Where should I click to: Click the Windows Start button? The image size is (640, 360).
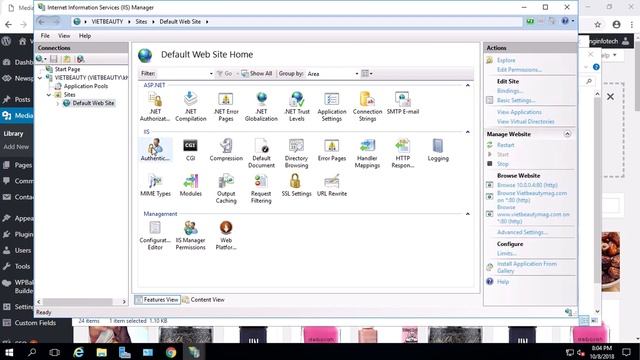9,352
